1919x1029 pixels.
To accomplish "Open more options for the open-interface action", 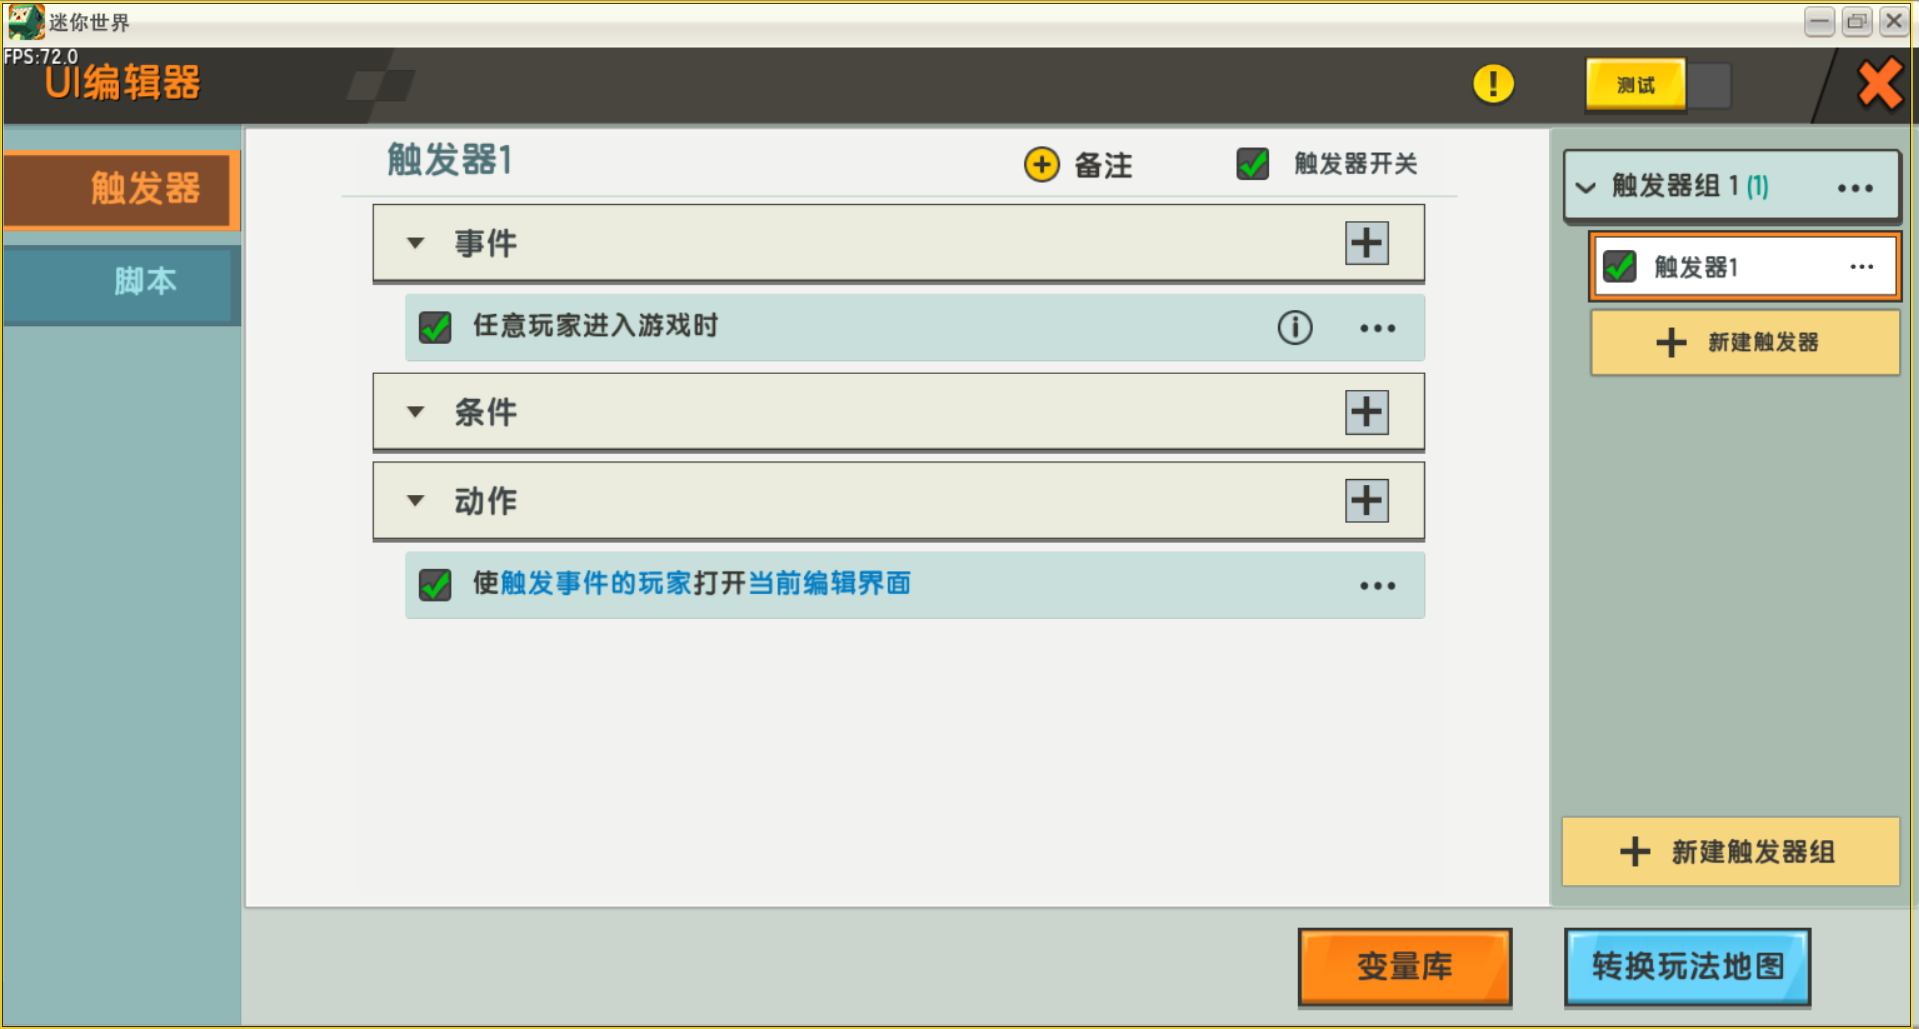I will (x=1377, y=586).
